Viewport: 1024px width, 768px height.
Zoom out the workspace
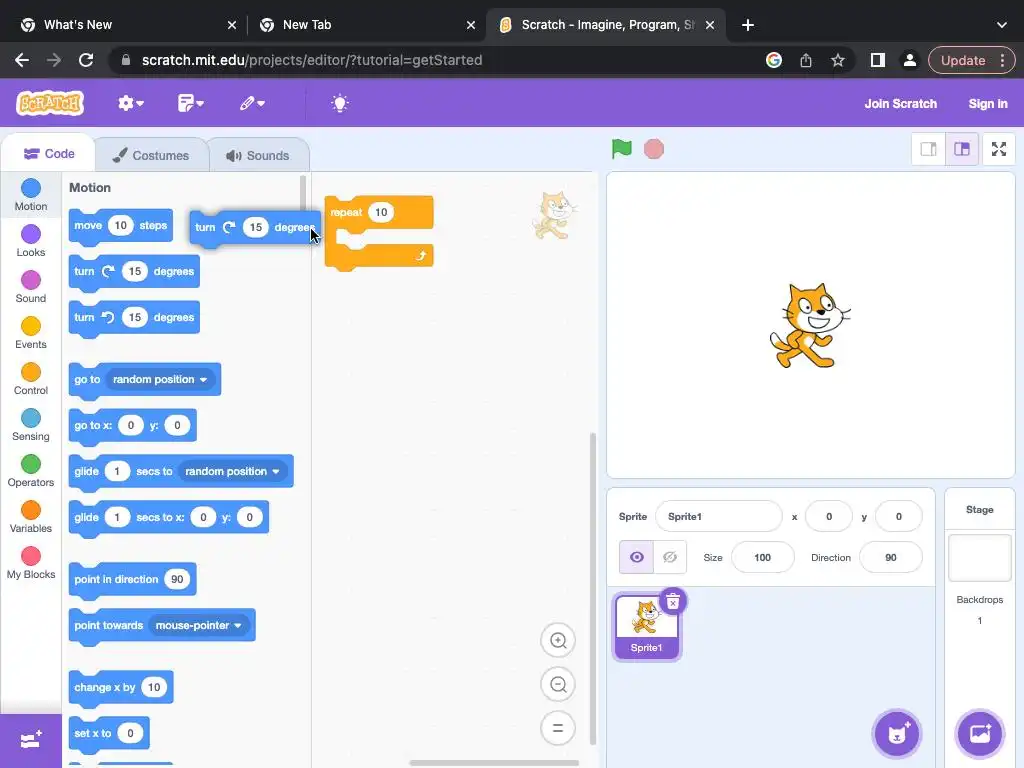pyautogui.click(x=558, y=684)
